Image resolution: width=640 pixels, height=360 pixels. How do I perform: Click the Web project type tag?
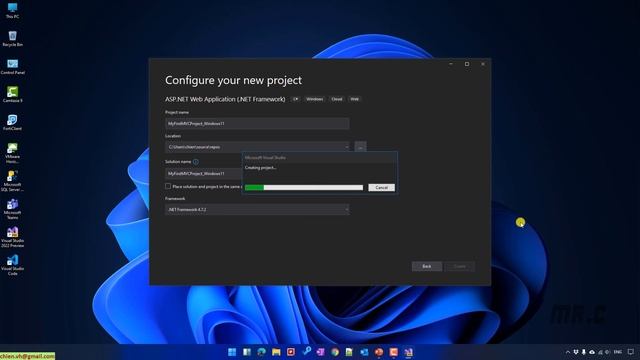tap(354, 99)
